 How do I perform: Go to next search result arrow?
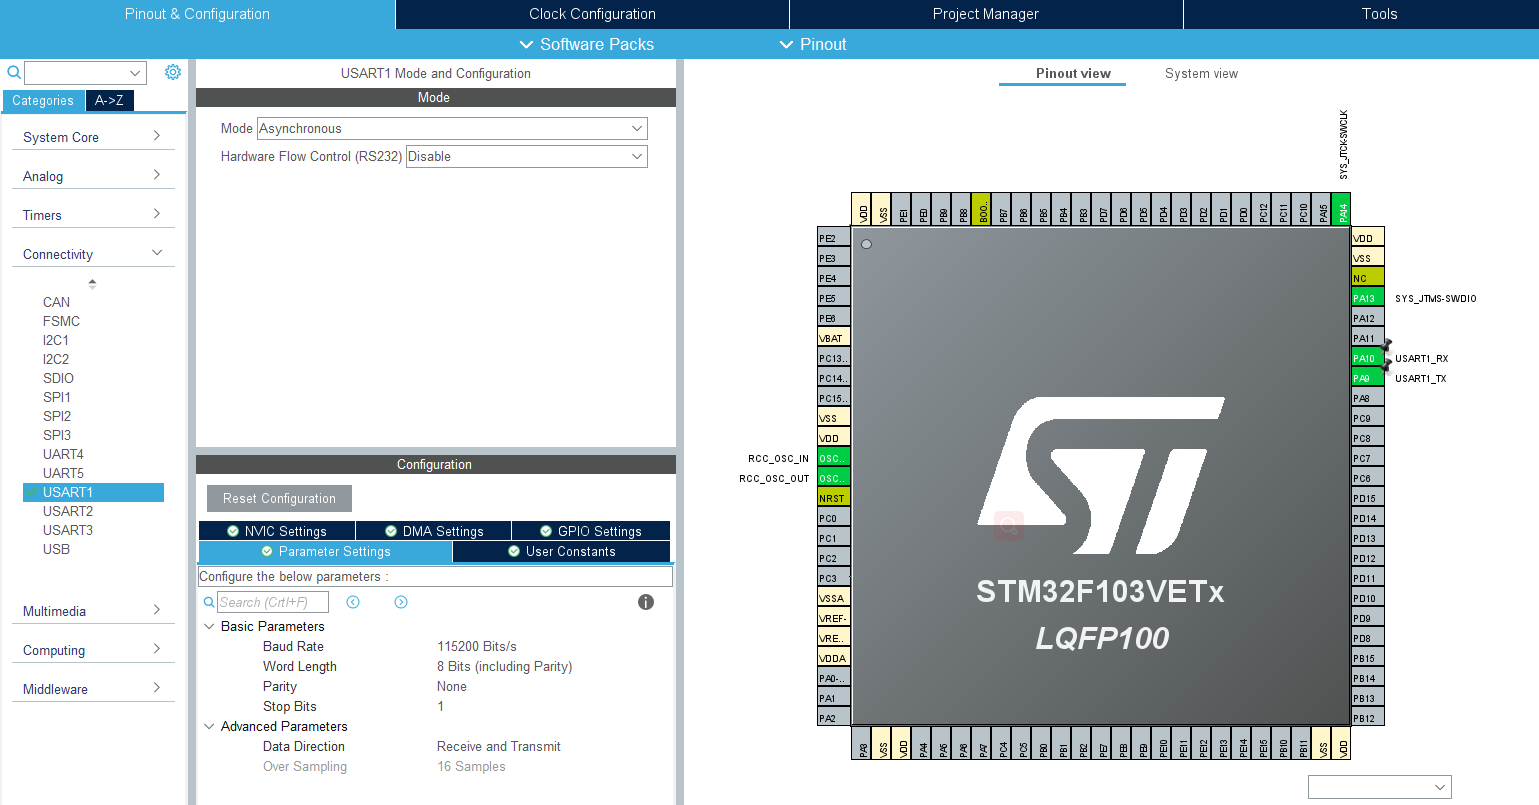pos(401,602)
